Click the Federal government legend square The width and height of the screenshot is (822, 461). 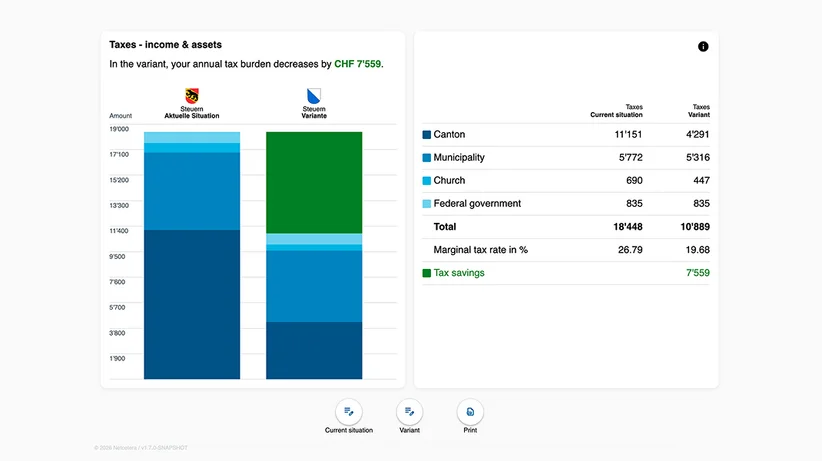tap(427, 204)
